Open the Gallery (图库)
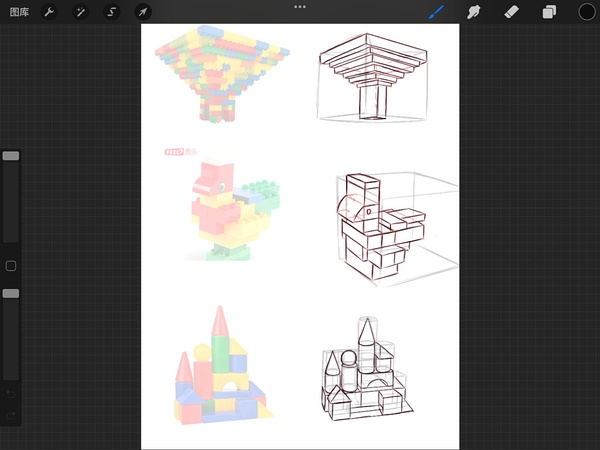This screenshot has width=600, height=450. tap(19, 12)
